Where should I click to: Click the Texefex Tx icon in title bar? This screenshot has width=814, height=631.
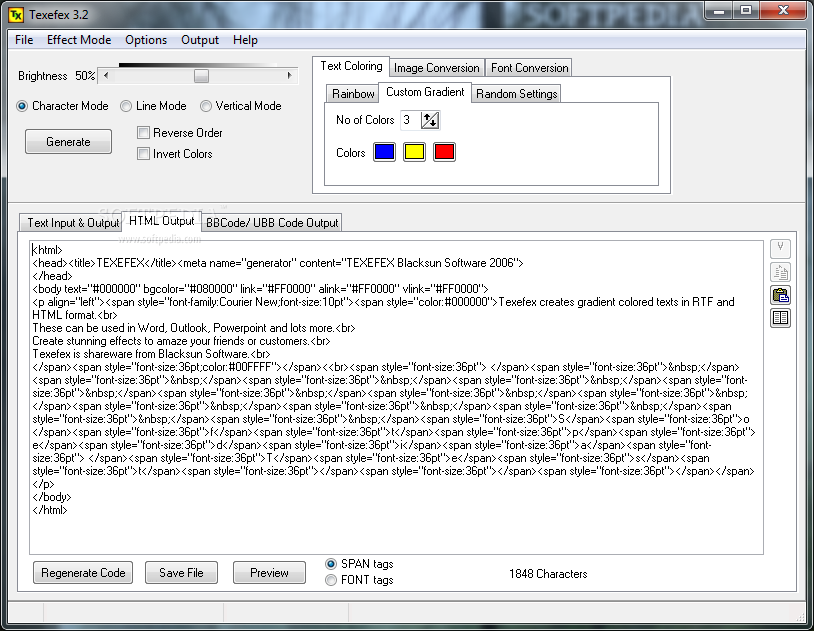coord(16,15)
